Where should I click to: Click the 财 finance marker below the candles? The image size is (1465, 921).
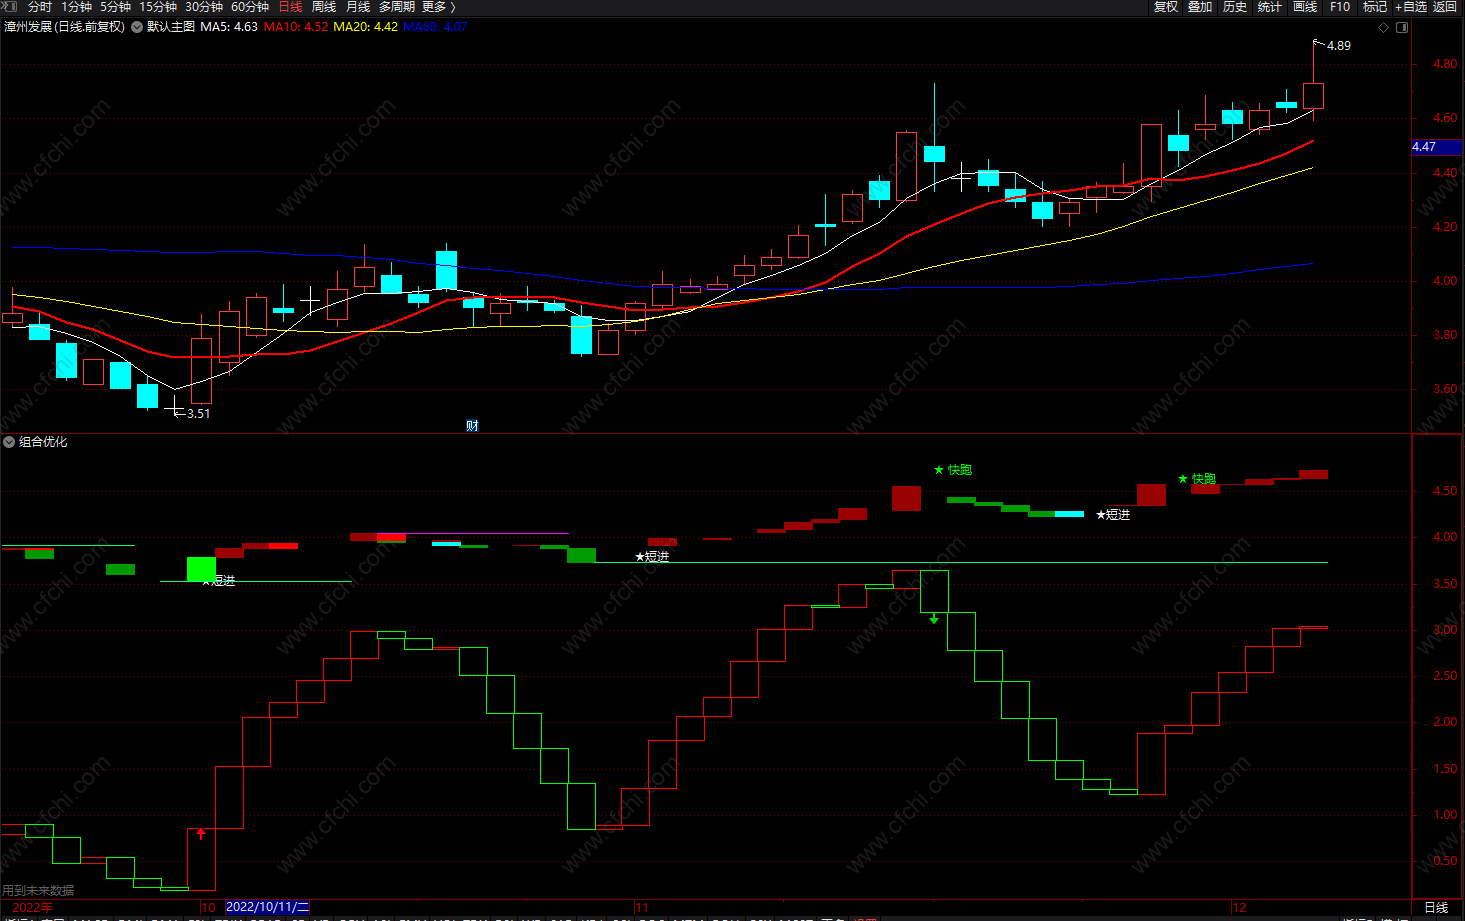pos(472,425)
